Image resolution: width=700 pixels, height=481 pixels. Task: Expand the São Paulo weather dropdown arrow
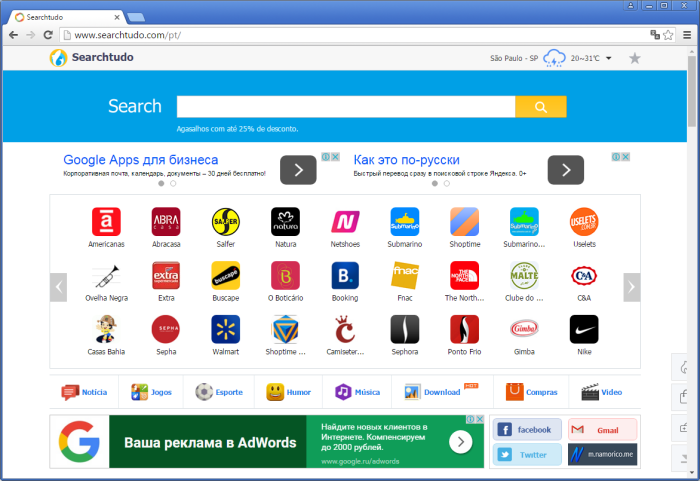(608, 58)
